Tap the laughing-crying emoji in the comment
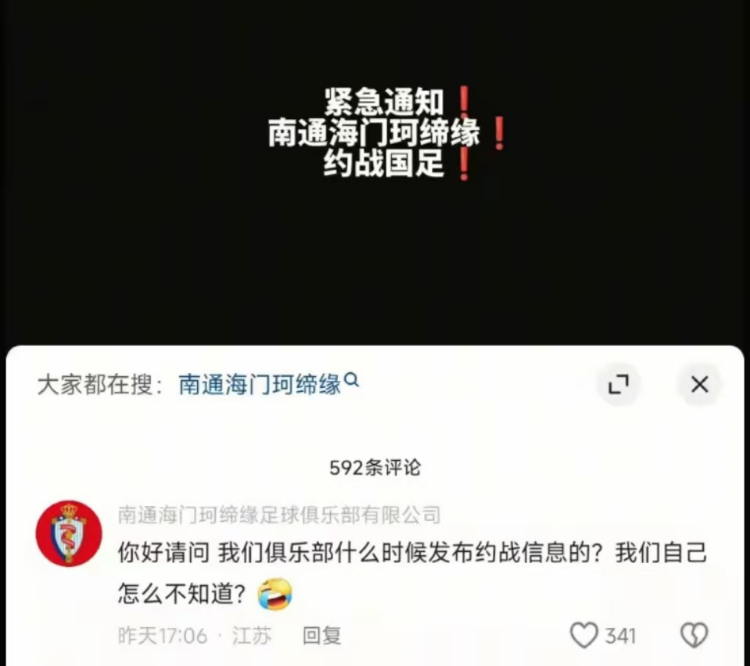 pyautogui.click(x=275, y=594)
